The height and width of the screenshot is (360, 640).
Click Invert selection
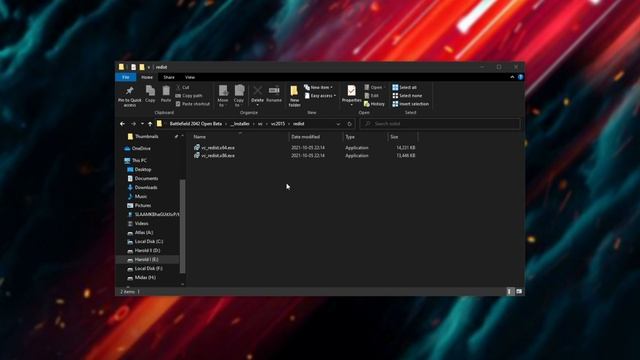411,104
